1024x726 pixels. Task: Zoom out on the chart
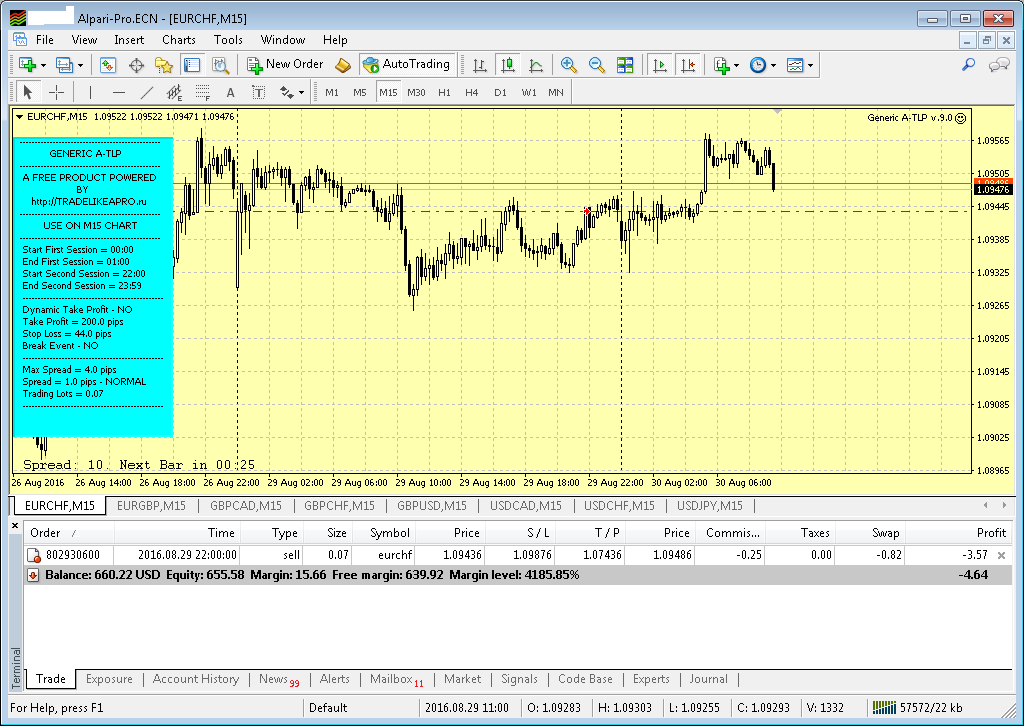pos(596,65)
